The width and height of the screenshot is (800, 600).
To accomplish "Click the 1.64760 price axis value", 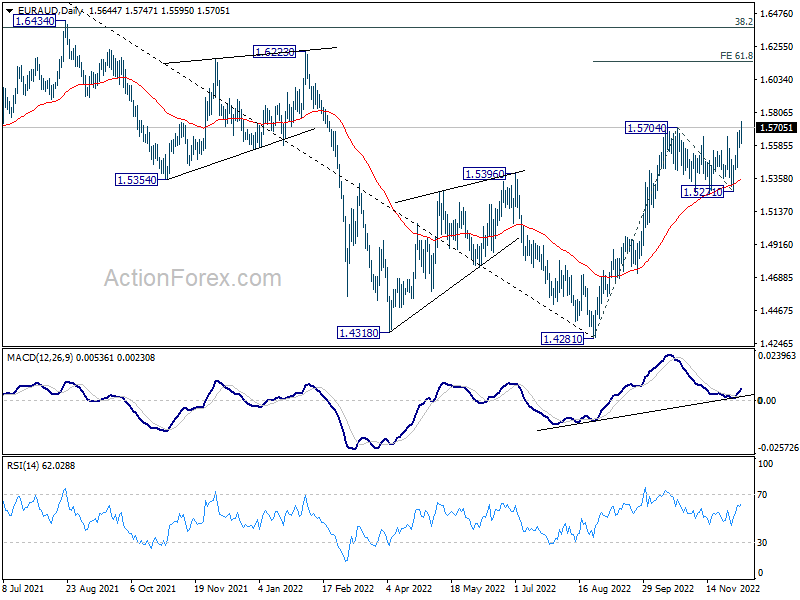I will coord(777,13).
